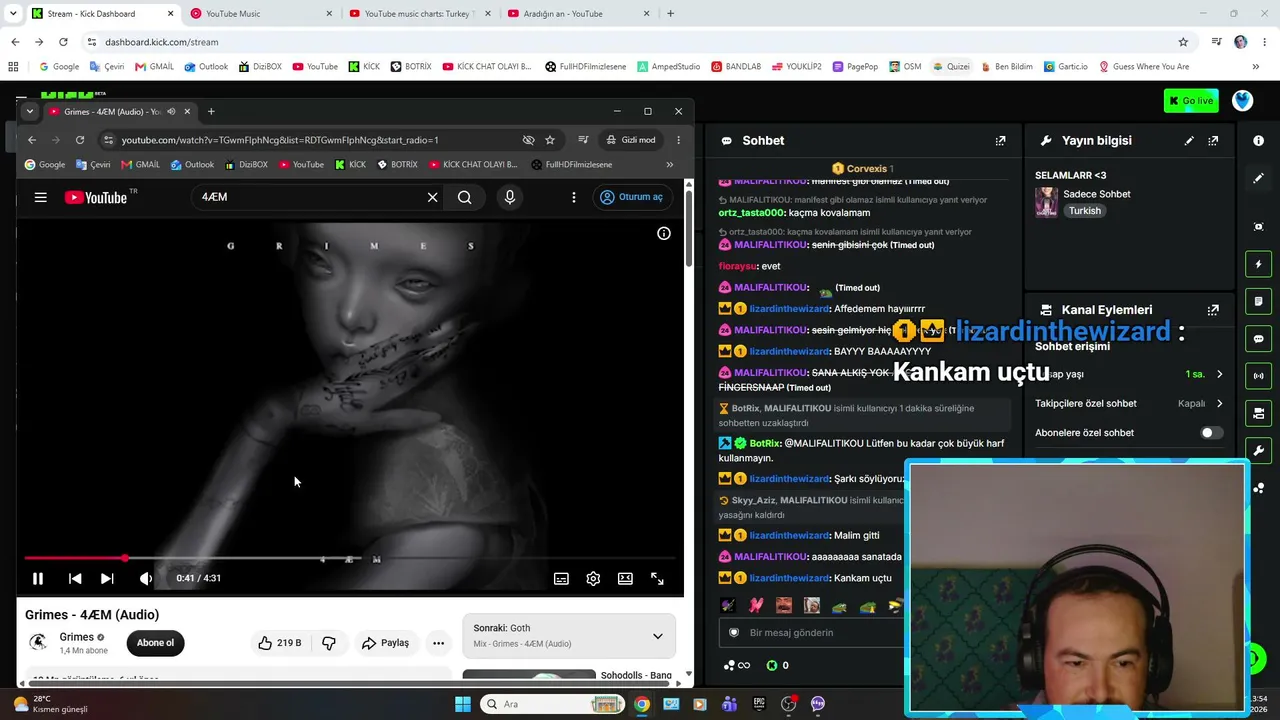This screenshot has height=720, width=1280.
Task: Pop out the Yayın bilgisi panel
Action: (1213, 141)
